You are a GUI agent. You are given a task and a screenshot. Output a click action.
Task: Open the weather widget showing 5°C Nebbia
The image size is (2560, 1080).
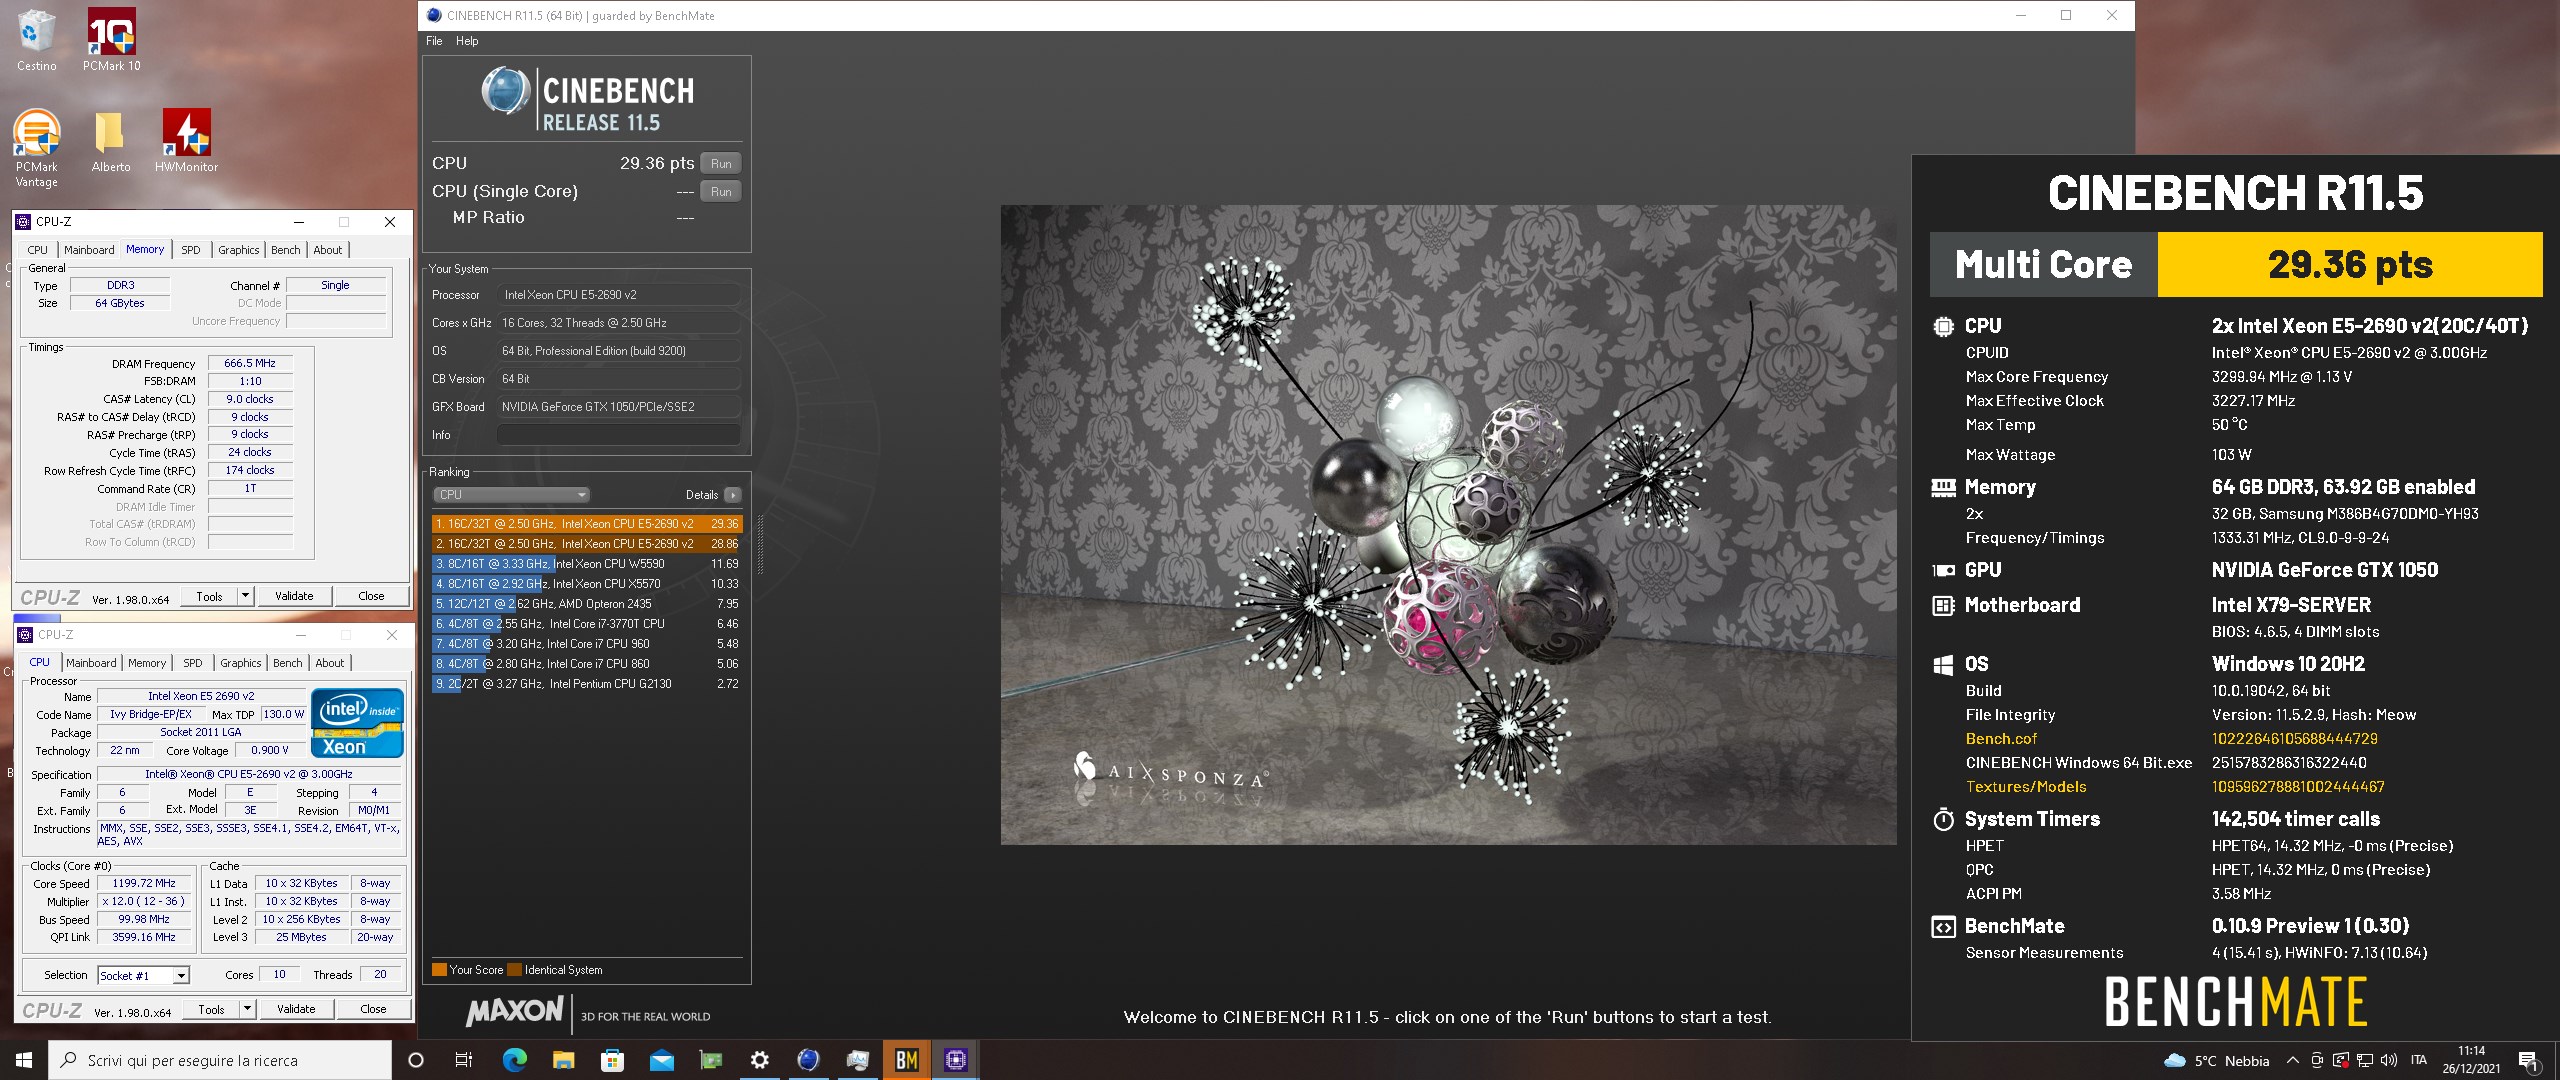[x=2216, y=1061]
